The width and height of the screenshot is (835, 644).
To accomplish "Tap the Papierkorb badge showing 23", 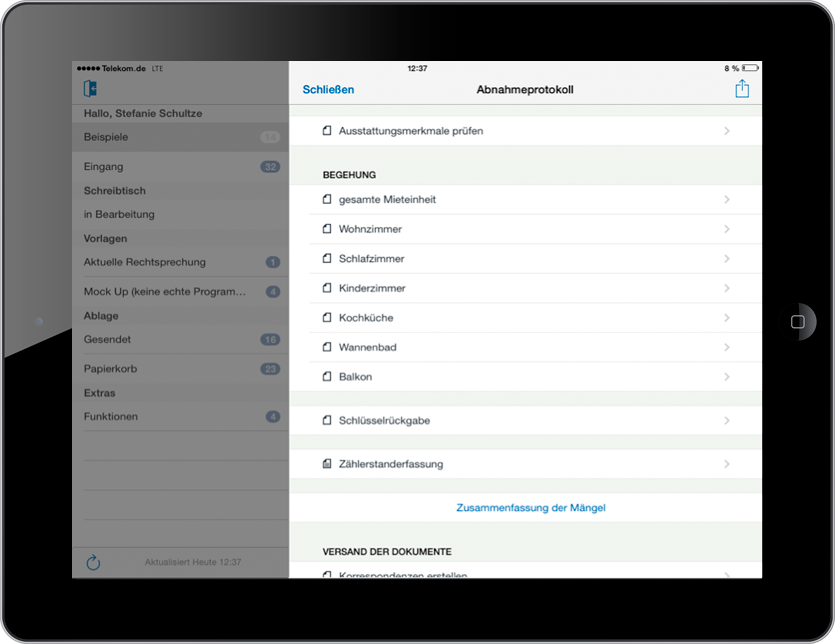I will pos(270,369).
